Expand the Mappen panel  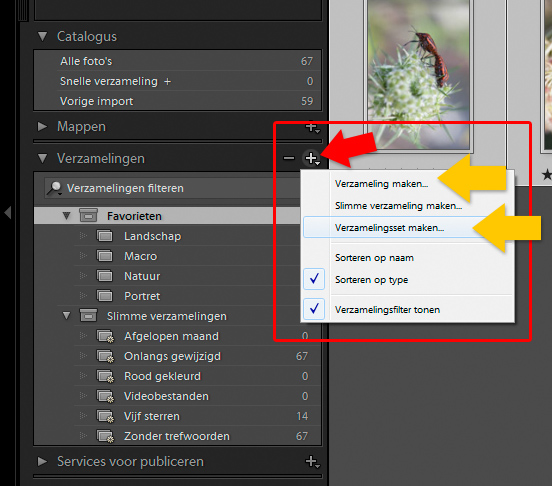42,126
